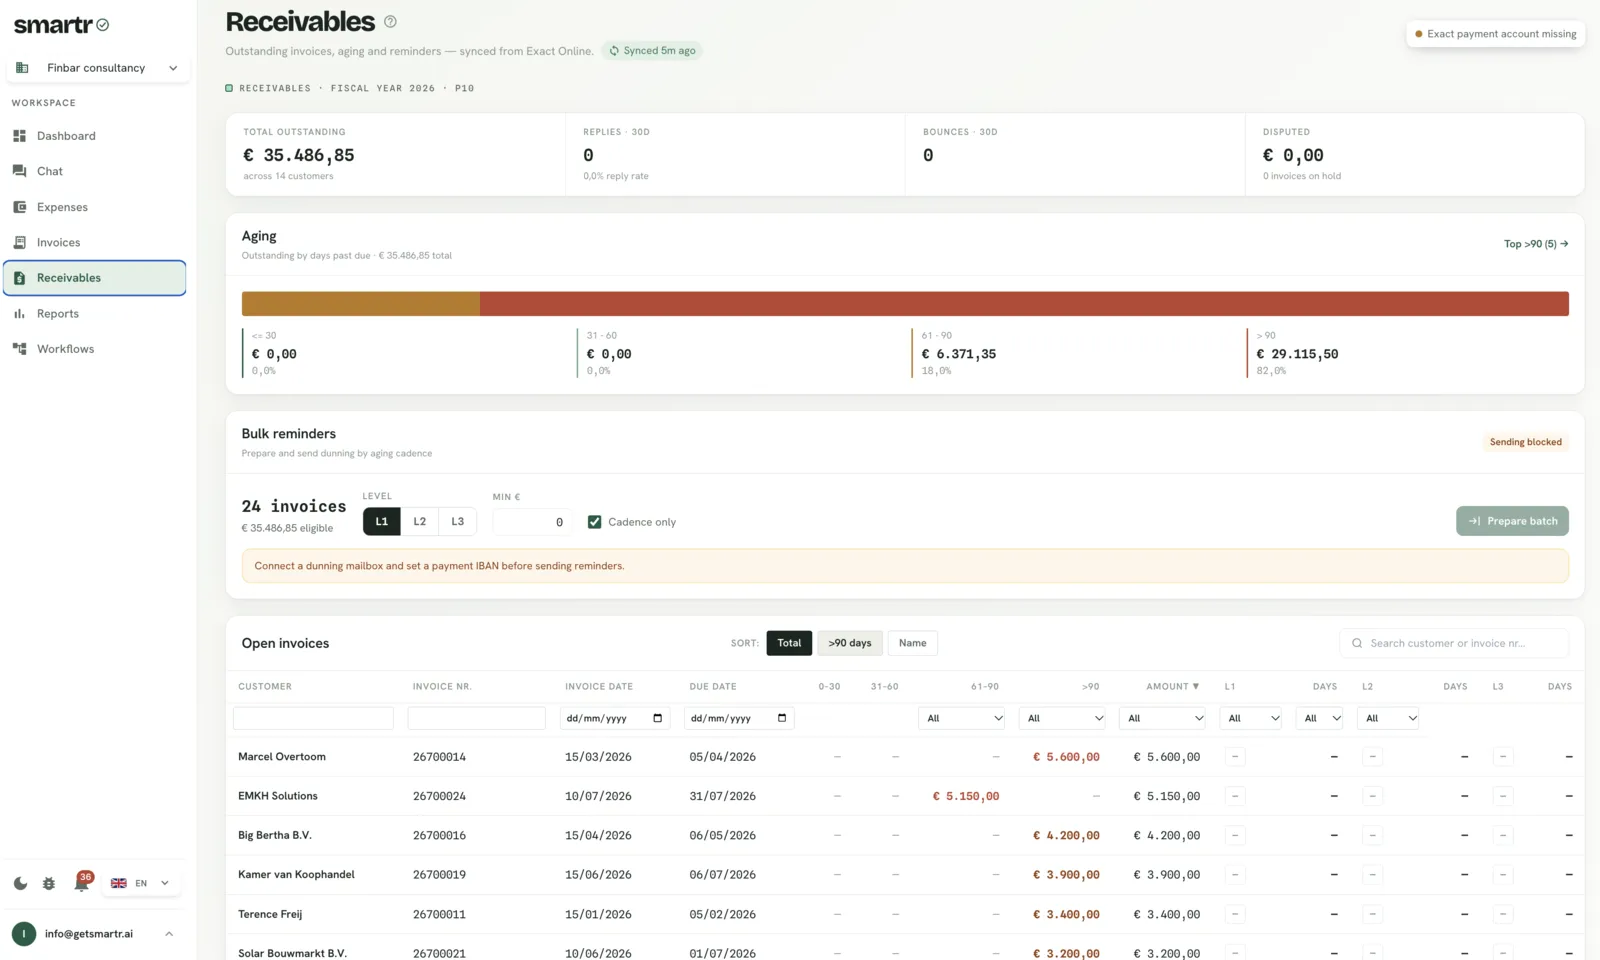The width and height of the screenshot is (1600, 960).
Task: Sort by the AMOUNT column header
Action: point(1172,687)
